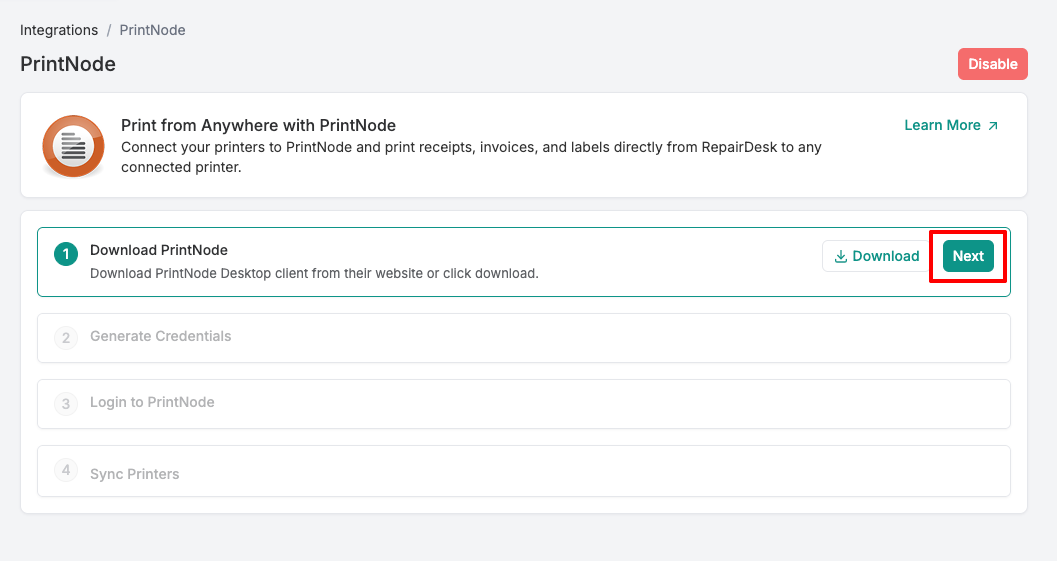Click the step 2 number circle
This screenshot has height=561, width=1057.
pyautogui.click(x=66, y=338)
